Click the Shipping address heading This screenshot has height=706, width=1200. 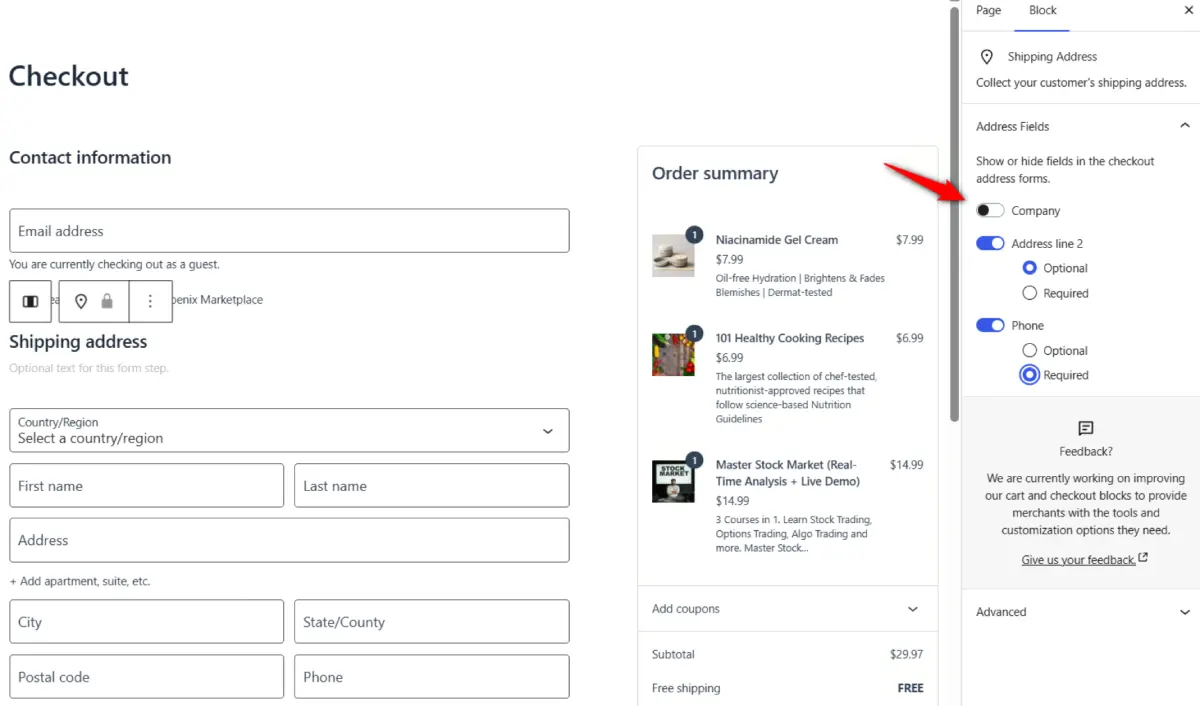pyautogui.click(x=78, y=342)
